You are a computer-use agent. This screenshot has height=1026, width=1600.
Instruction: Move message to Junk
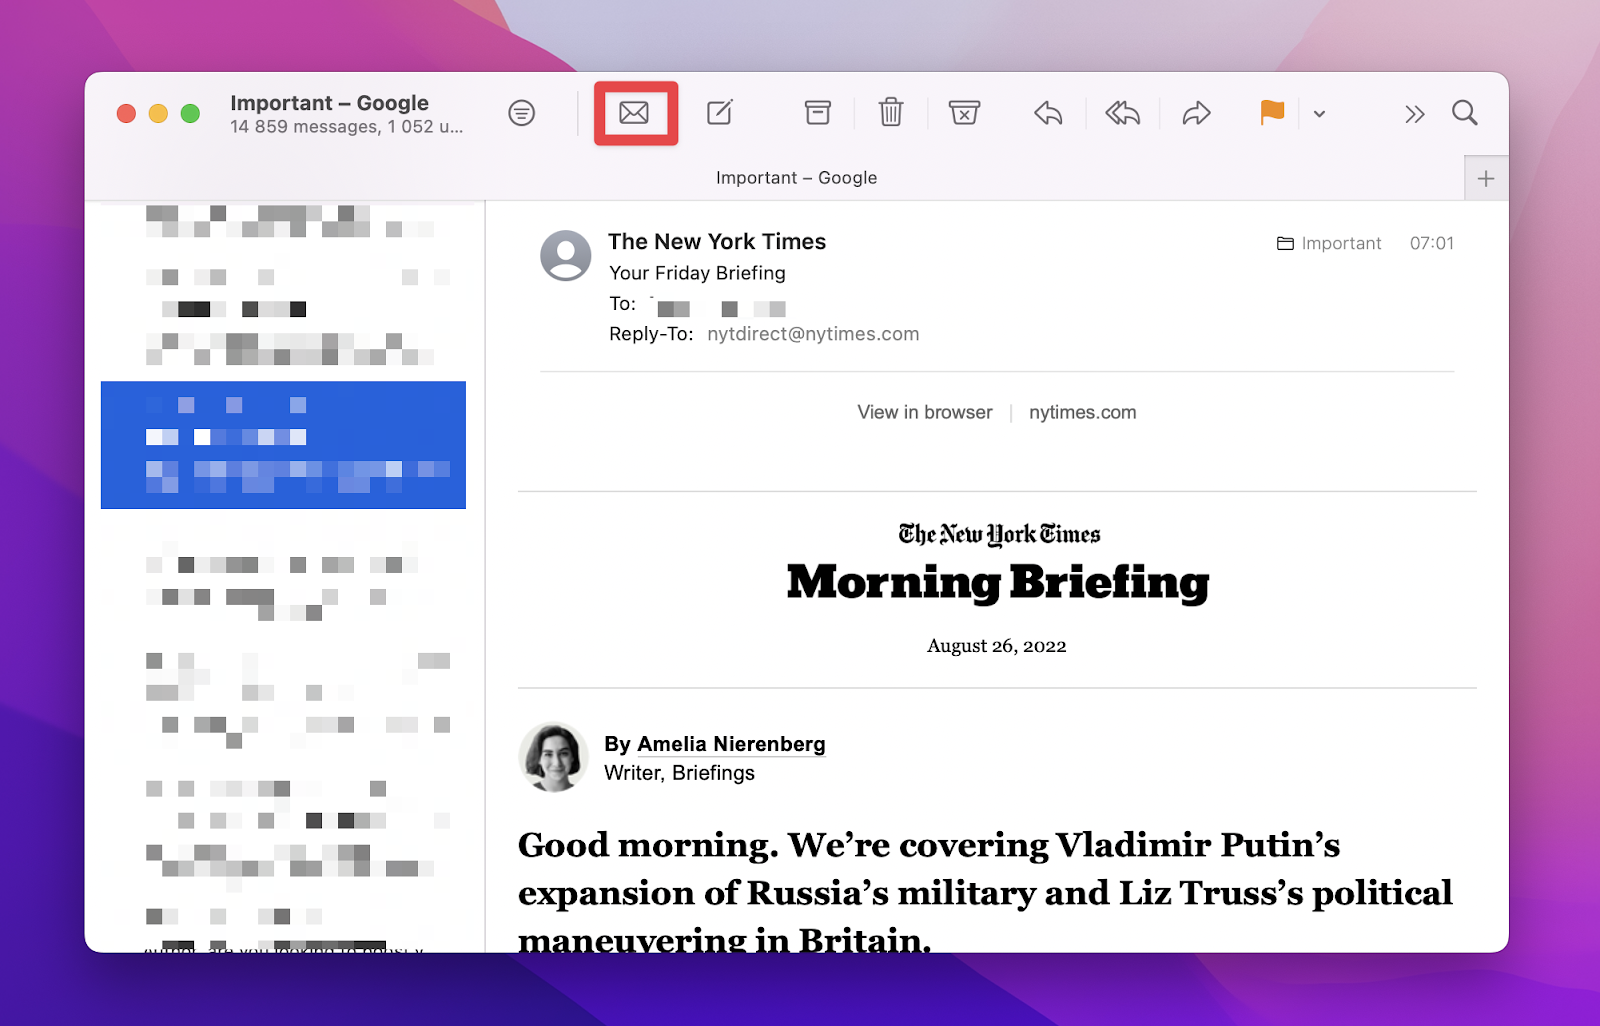click(964, 112)
